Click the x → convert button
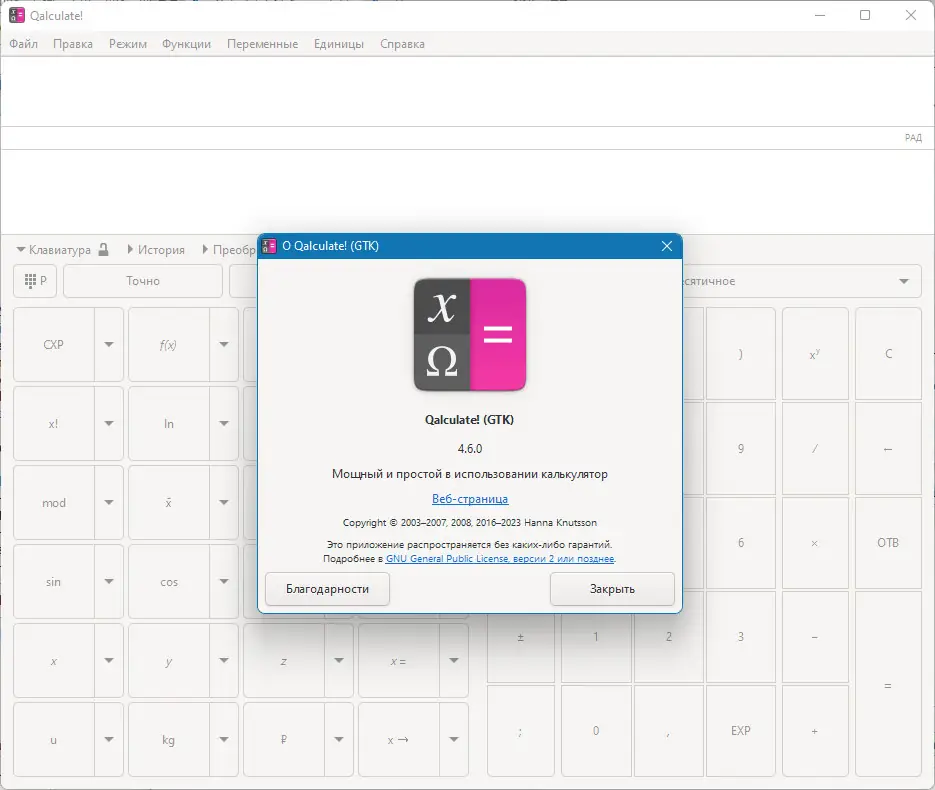 398,740
